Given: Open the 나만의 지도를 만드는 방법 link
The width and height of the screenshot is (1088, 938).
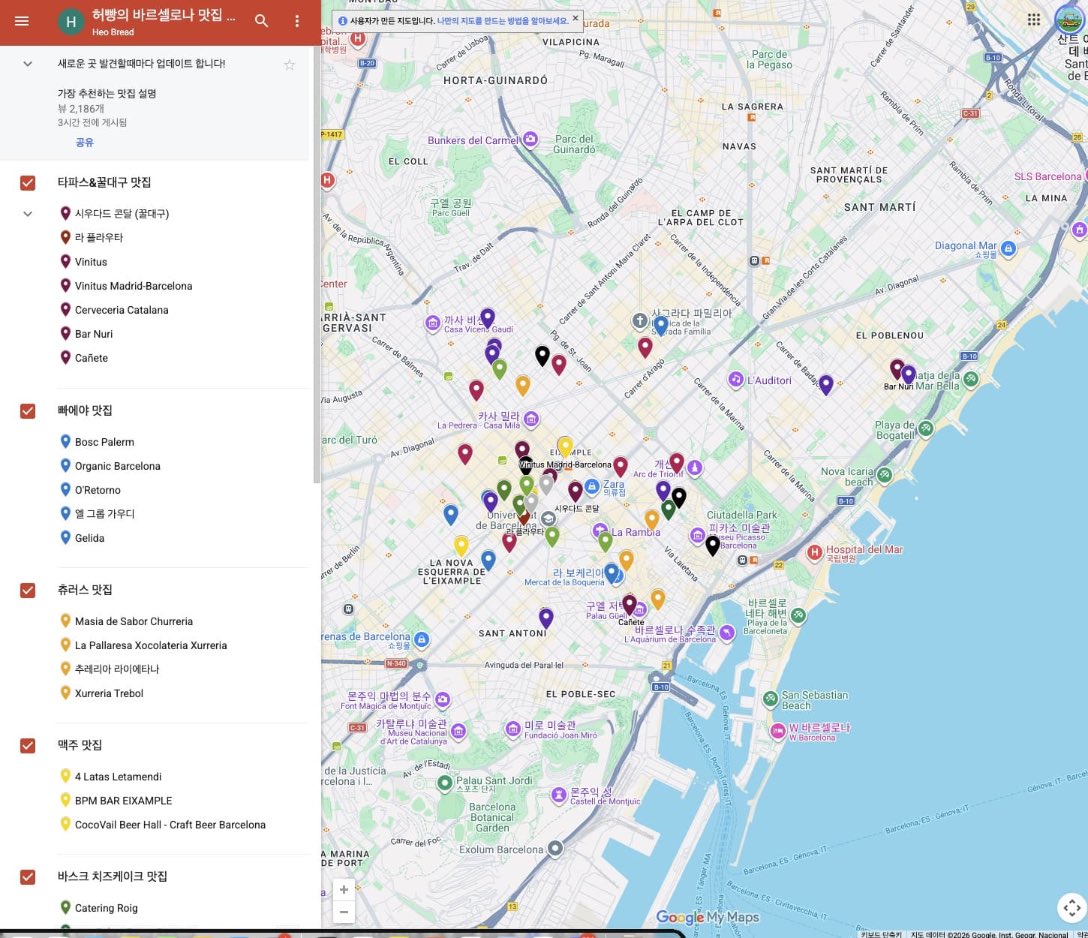Looking at the screenshot, I should tap(502, 21).
